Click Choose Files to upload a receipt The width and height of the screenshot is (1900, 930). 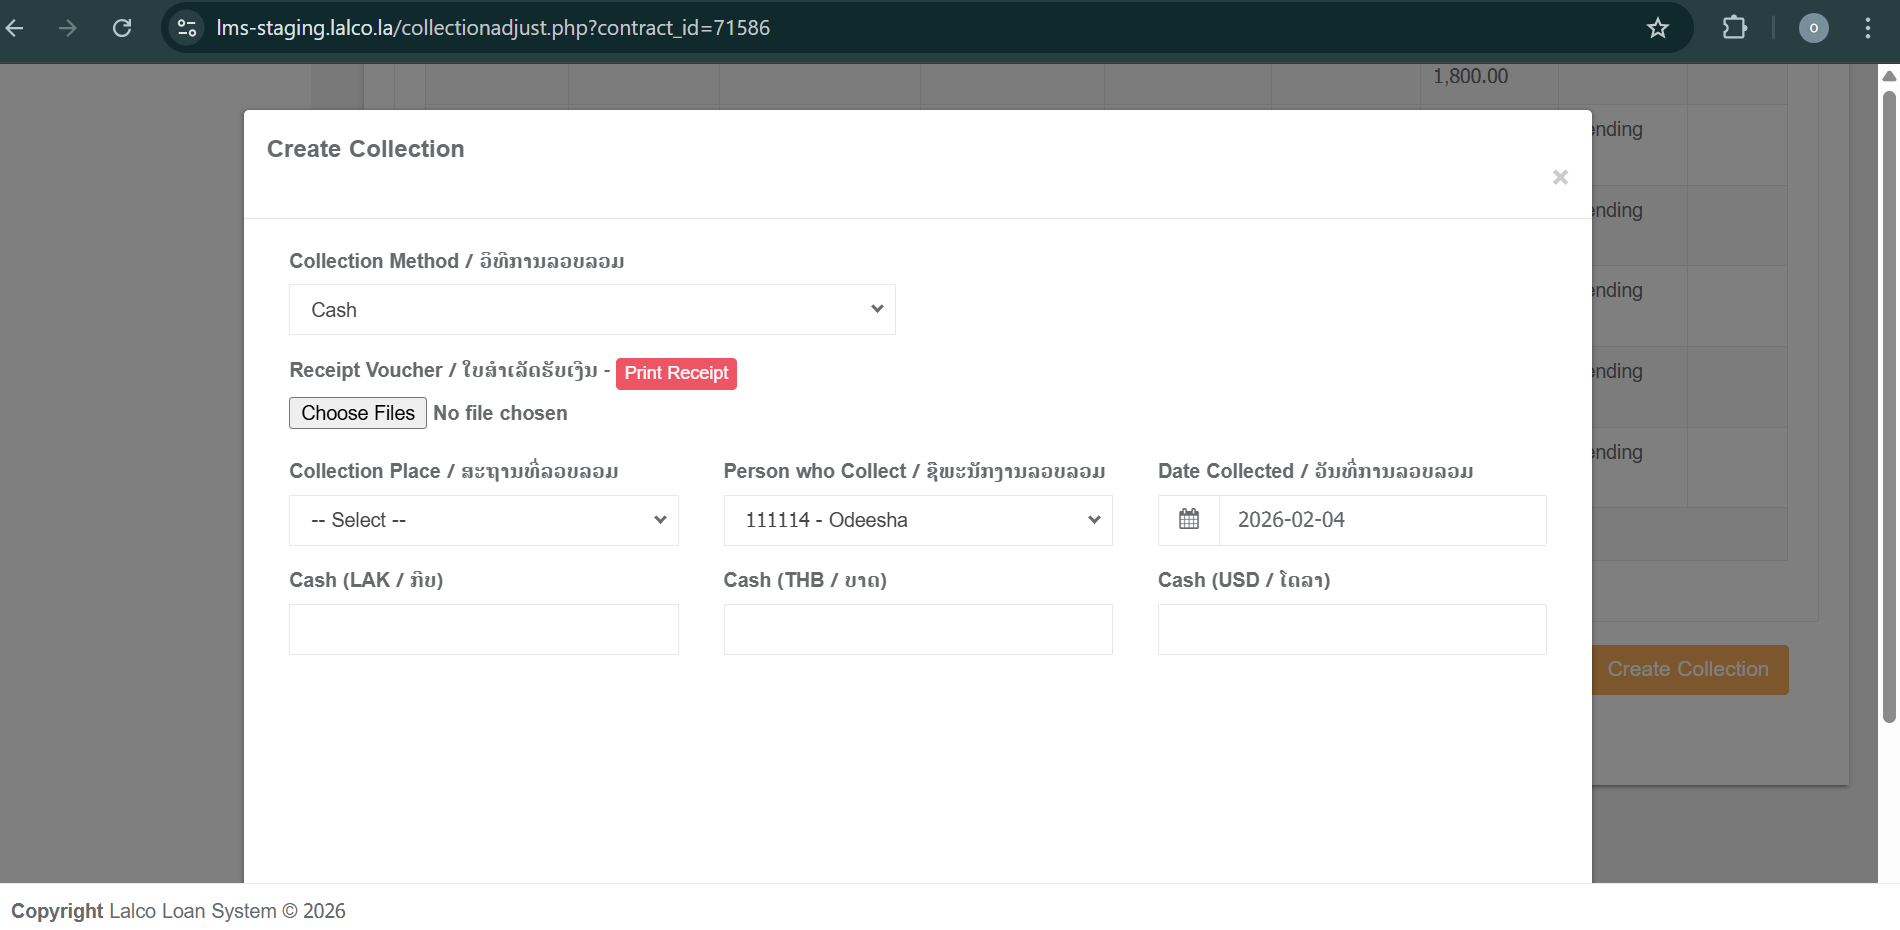tap(358, 413)
